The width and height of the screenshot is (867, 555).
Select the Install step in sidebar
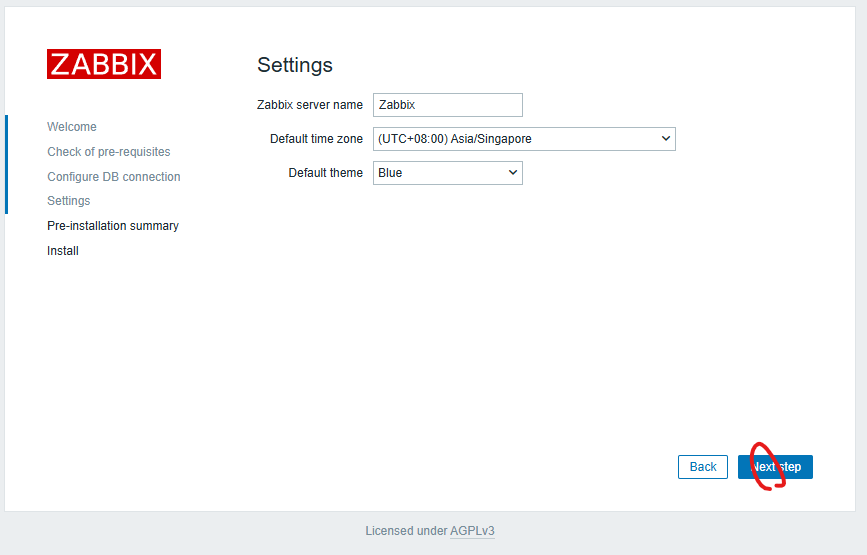click(63, 250)
